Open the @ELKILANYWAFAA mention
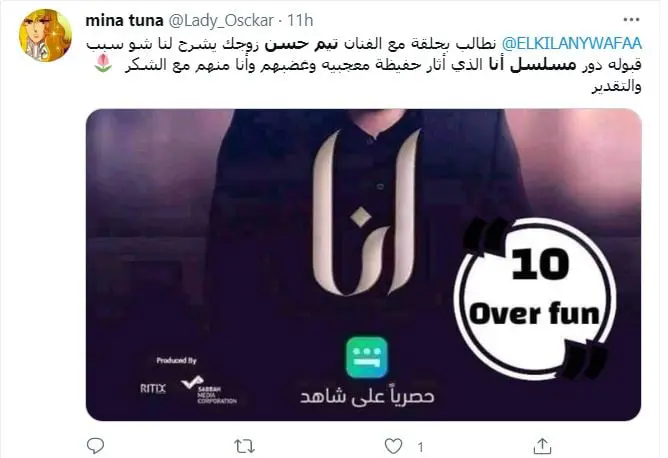The image size is (668, 458). point(572,43)
